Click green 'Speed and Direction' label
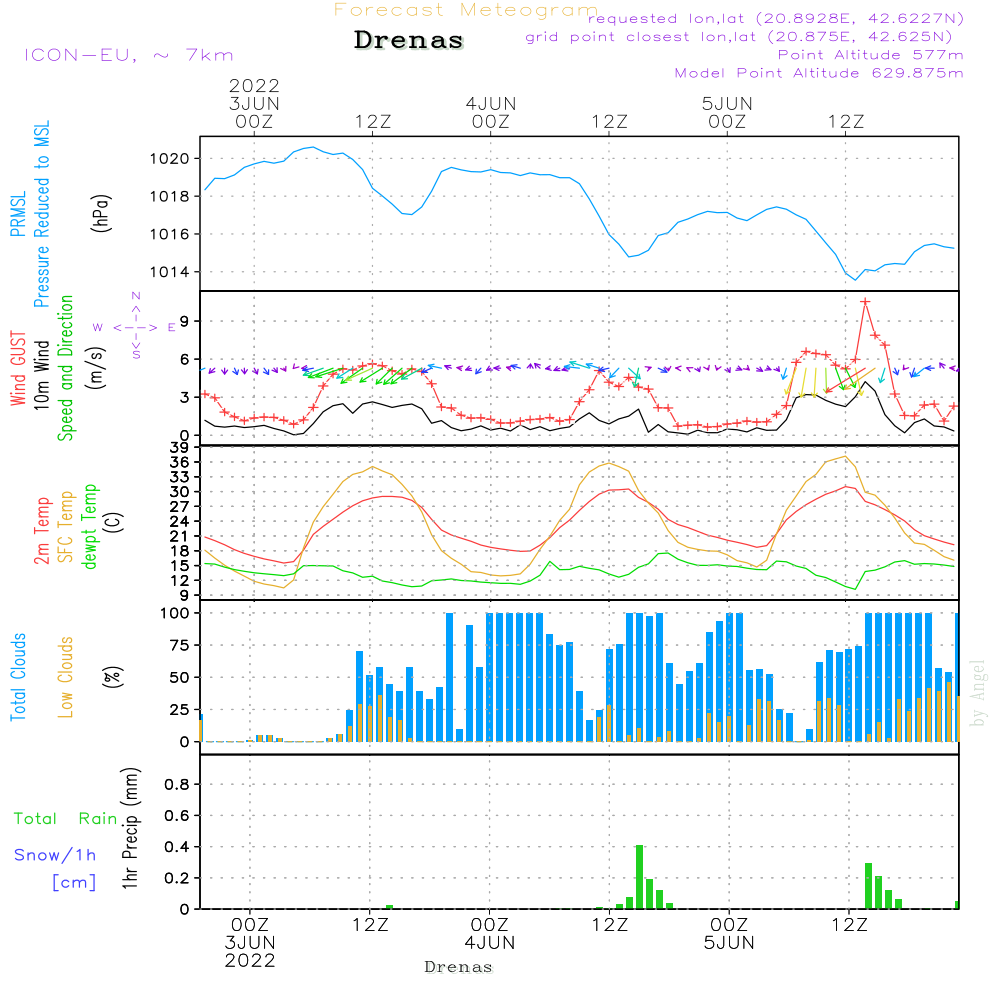 [x=66, y=368]
